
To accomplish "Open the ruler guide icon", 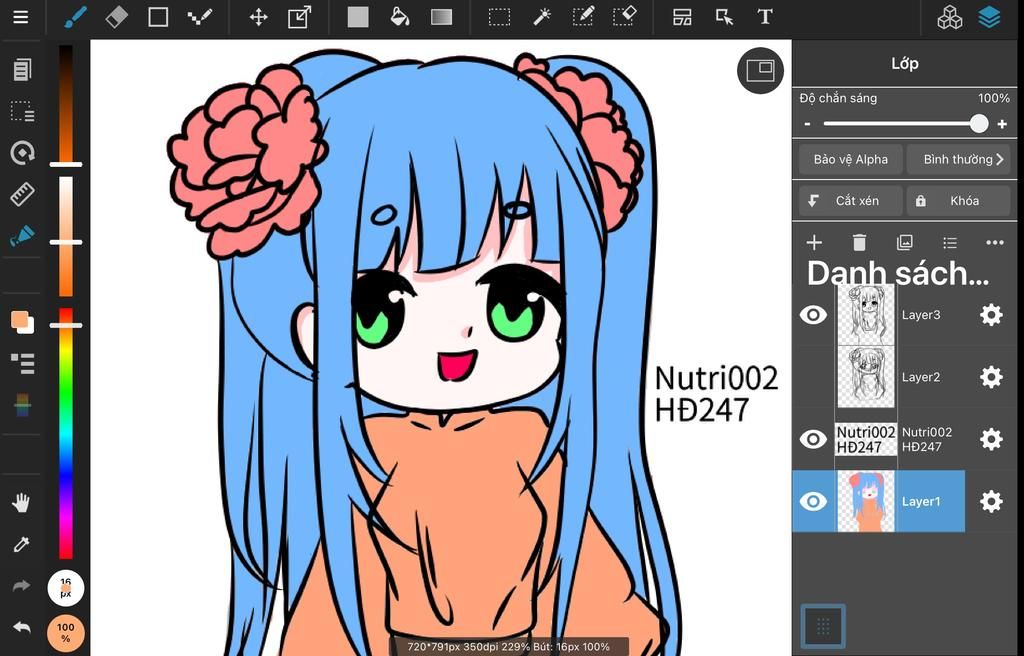I will 22,195.
